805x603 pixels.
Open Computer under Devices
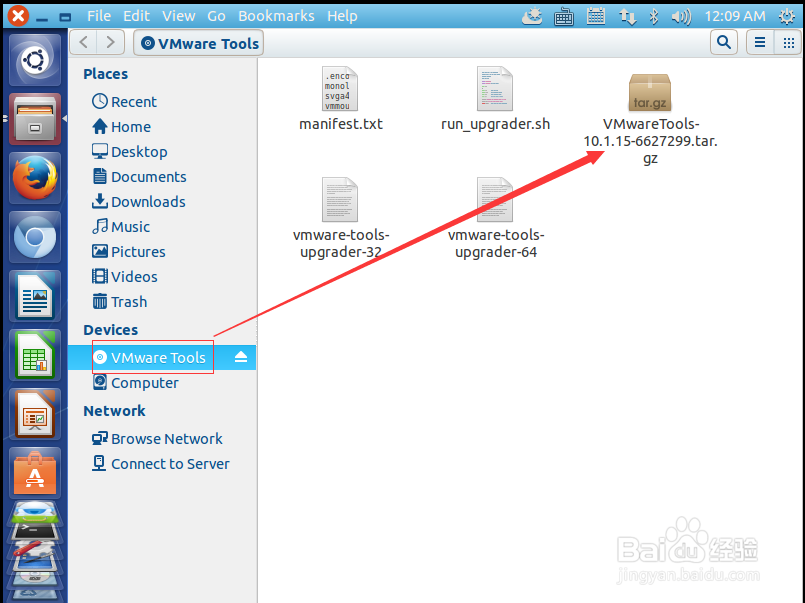[136, 383]
